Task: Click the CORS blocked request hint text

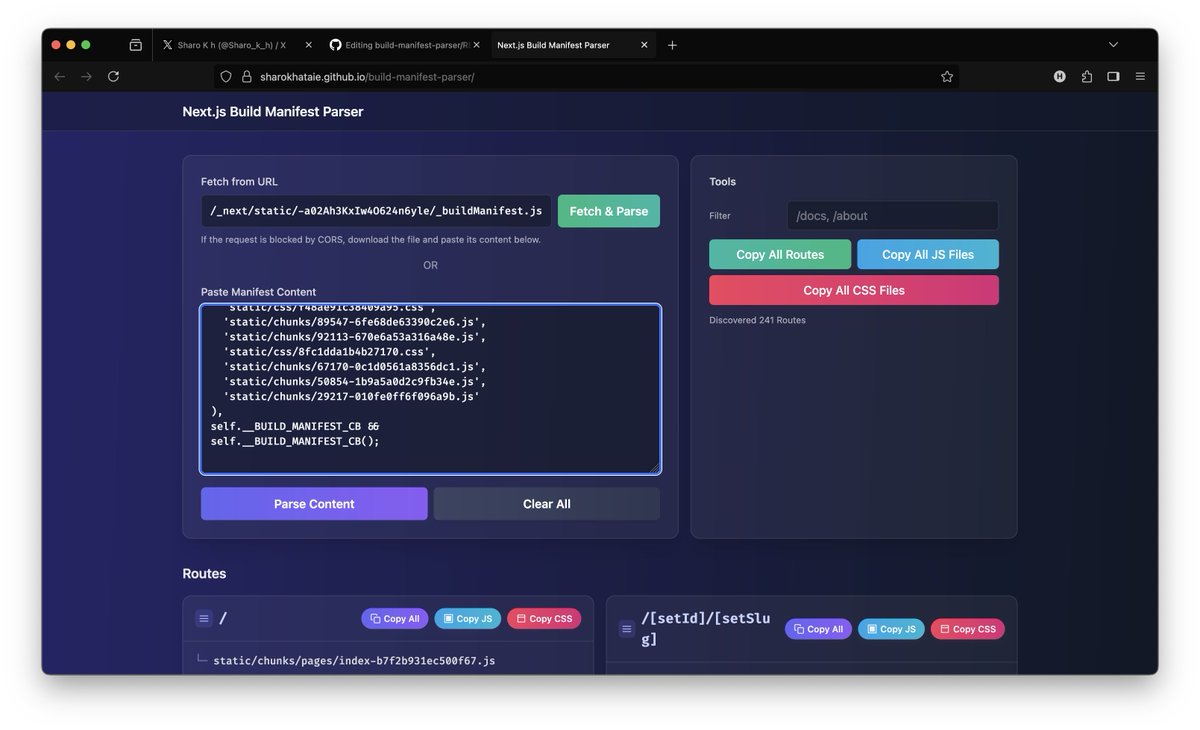Action: click(371, 240)
